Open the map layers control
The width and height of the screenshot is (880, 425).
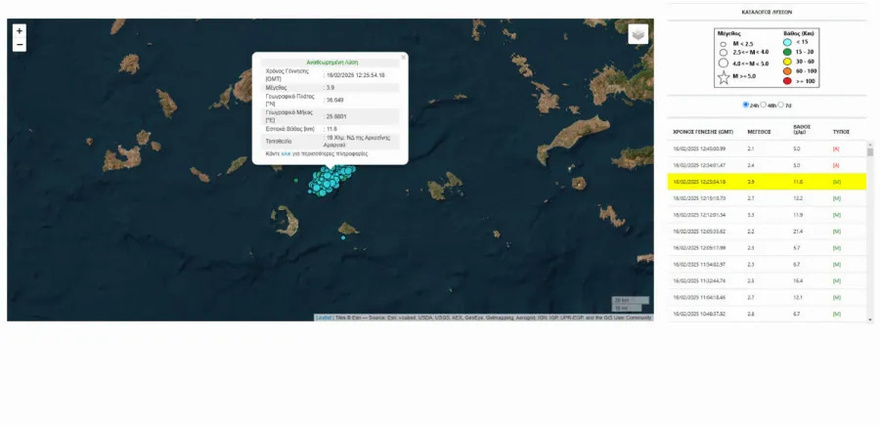point(638,35)
